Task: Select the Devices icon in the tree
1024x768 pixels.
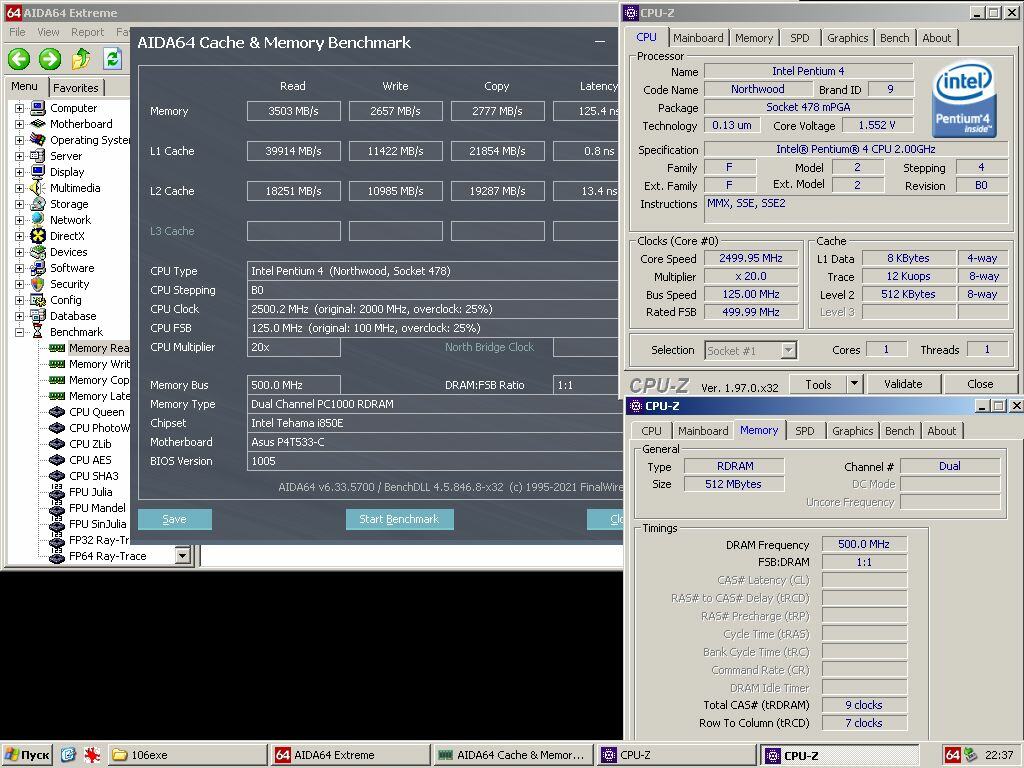Action: [x=38, y=251]
